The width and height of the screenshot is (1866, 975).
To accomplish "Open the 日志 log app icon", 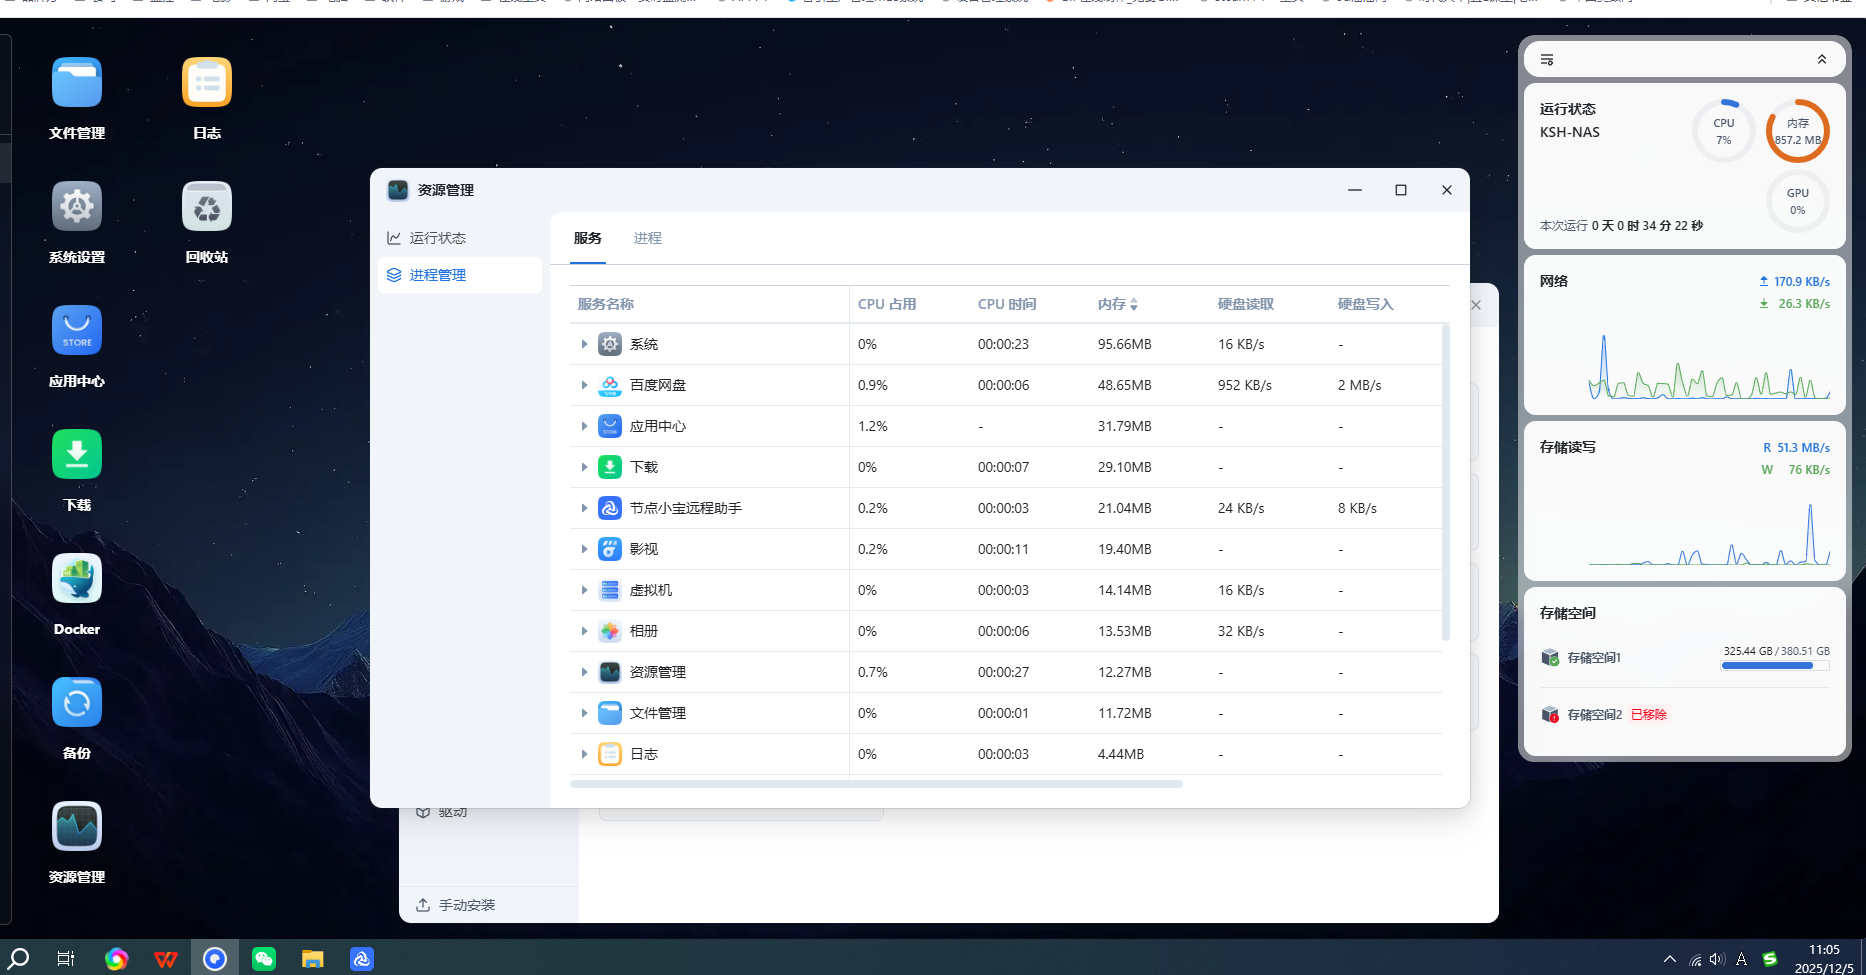I will [x=207, y=83].
